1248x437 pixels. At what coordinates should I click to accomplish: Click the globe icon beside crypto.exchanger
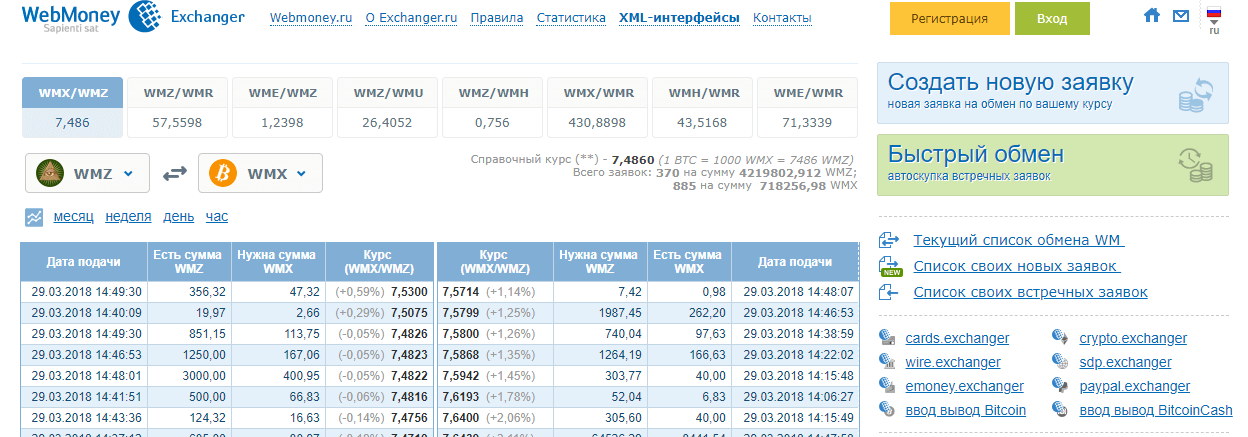[1061, 338]
